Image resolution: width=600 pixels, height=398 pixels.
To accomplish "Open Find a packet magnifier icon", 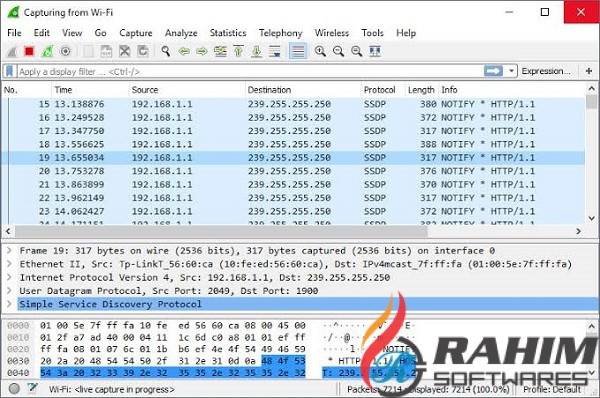I will pyautogui.click(x=165, y=51).
